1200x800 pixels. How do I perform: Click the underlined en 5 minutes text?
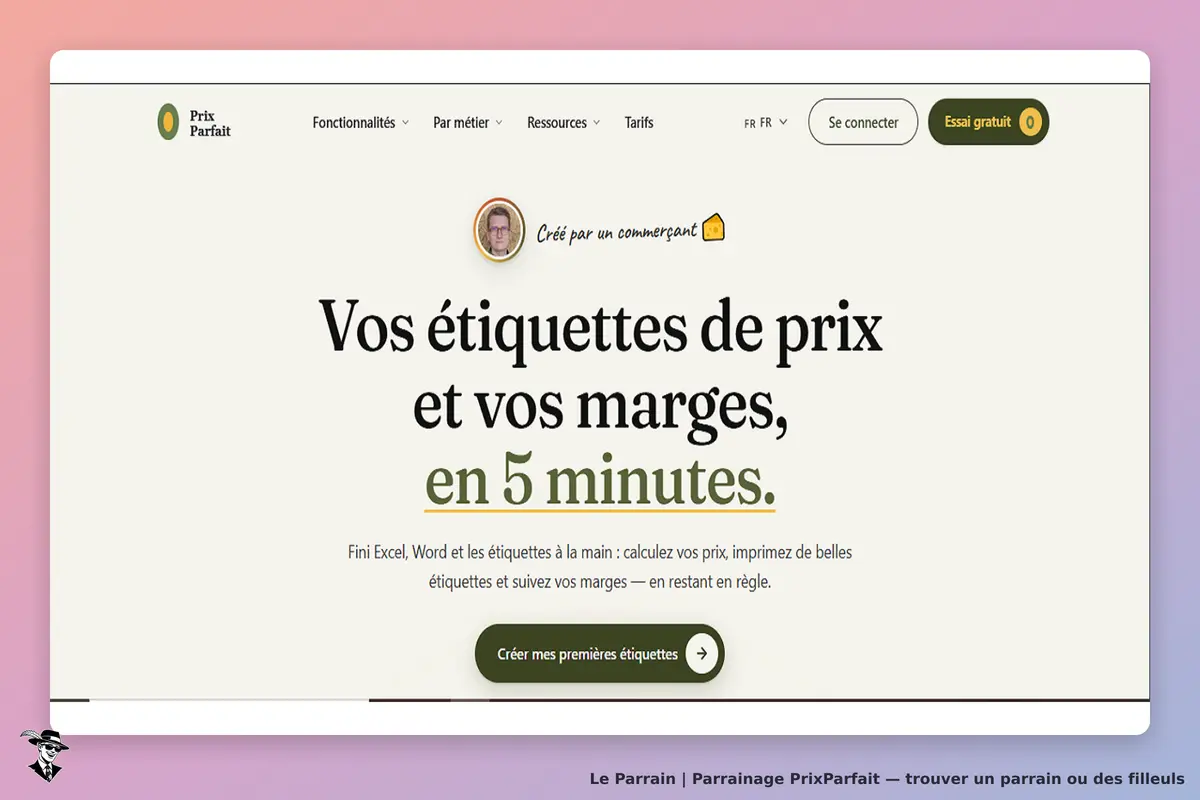(600, 482)
